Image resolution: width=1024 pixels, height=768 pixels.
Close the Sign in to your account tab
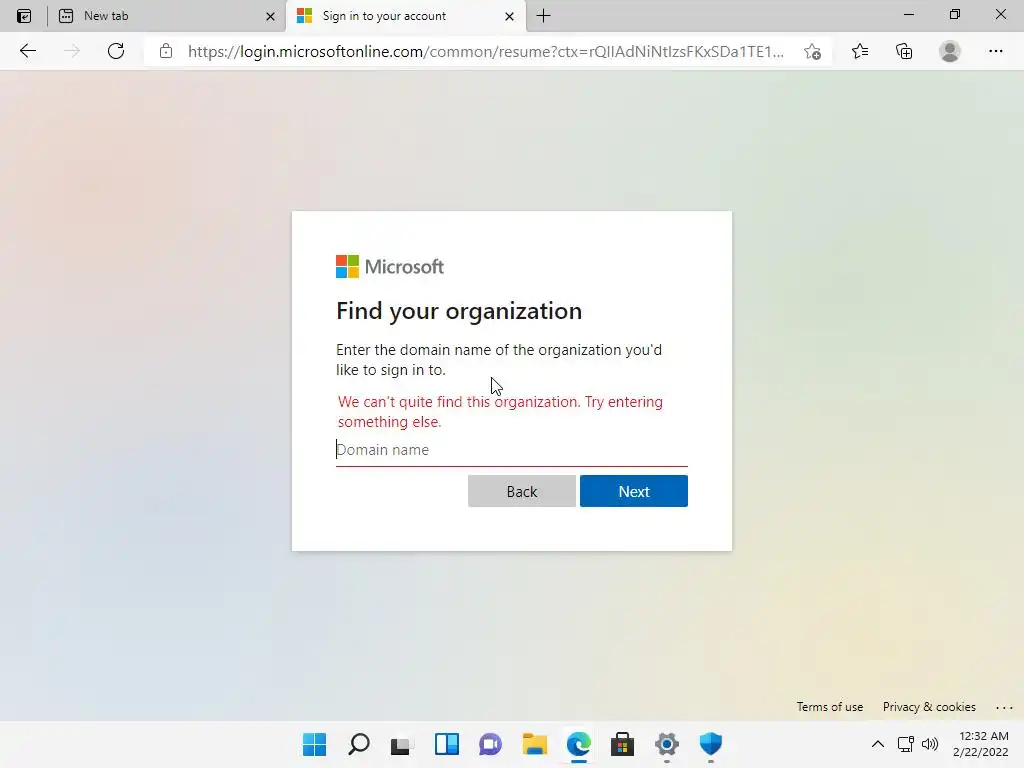pos(509,16)
